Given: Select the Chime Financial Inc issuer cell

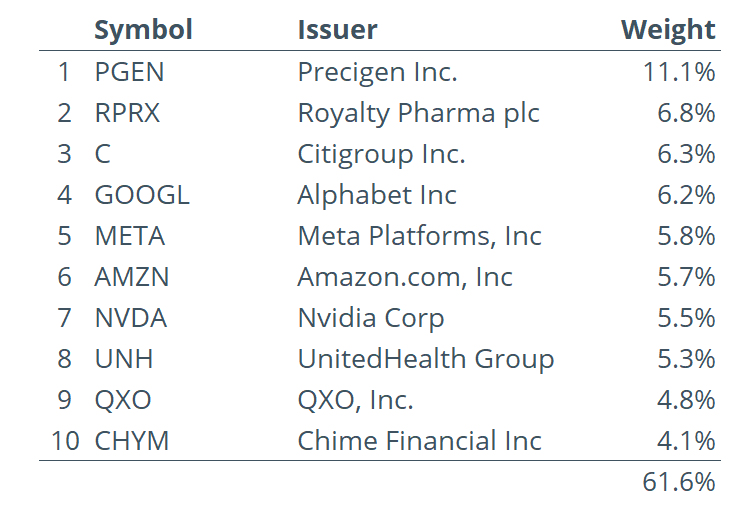Looking at the screenshot, I should point(419,441).
